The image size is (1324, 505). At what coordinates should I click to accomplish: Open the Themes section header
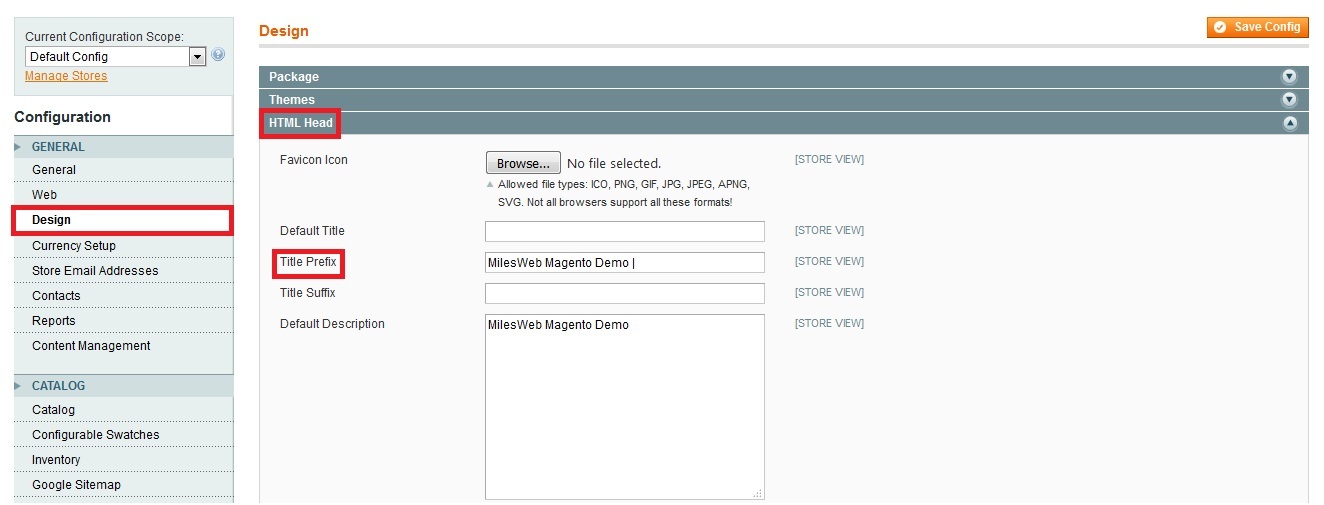point(784,100)
